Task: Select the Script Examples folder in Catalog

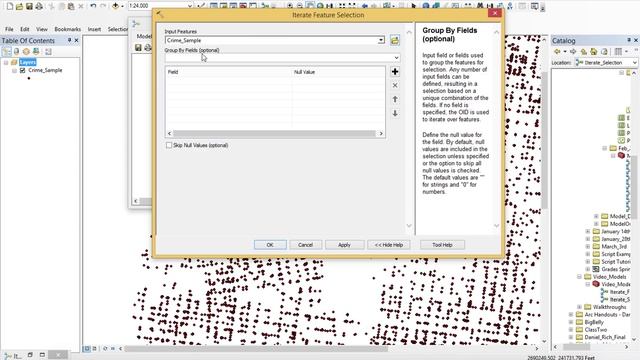Action: tap(616, 254)
